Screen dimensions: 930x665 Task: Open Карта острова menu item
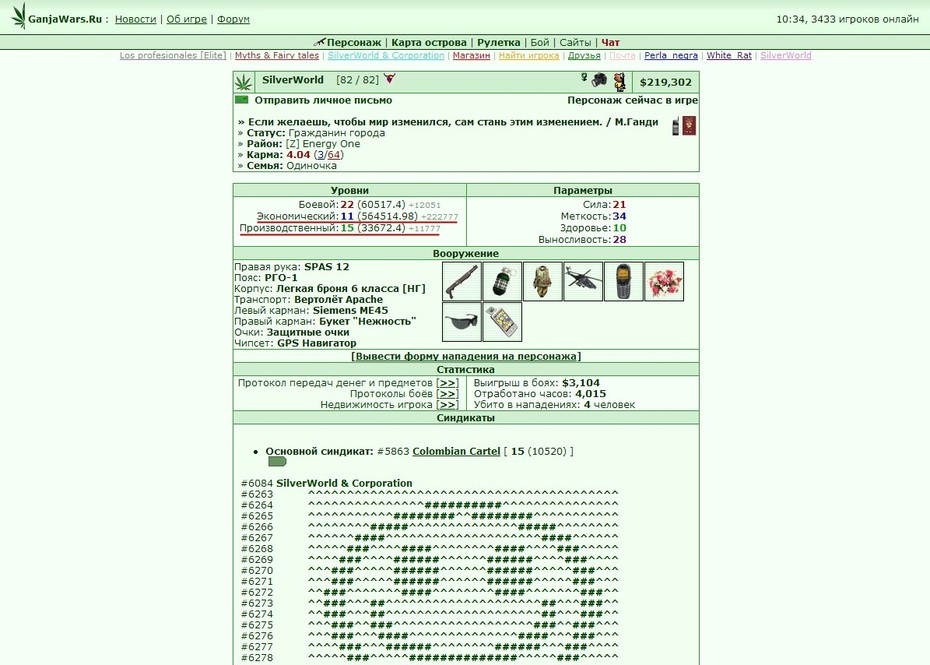coord(429,42)
